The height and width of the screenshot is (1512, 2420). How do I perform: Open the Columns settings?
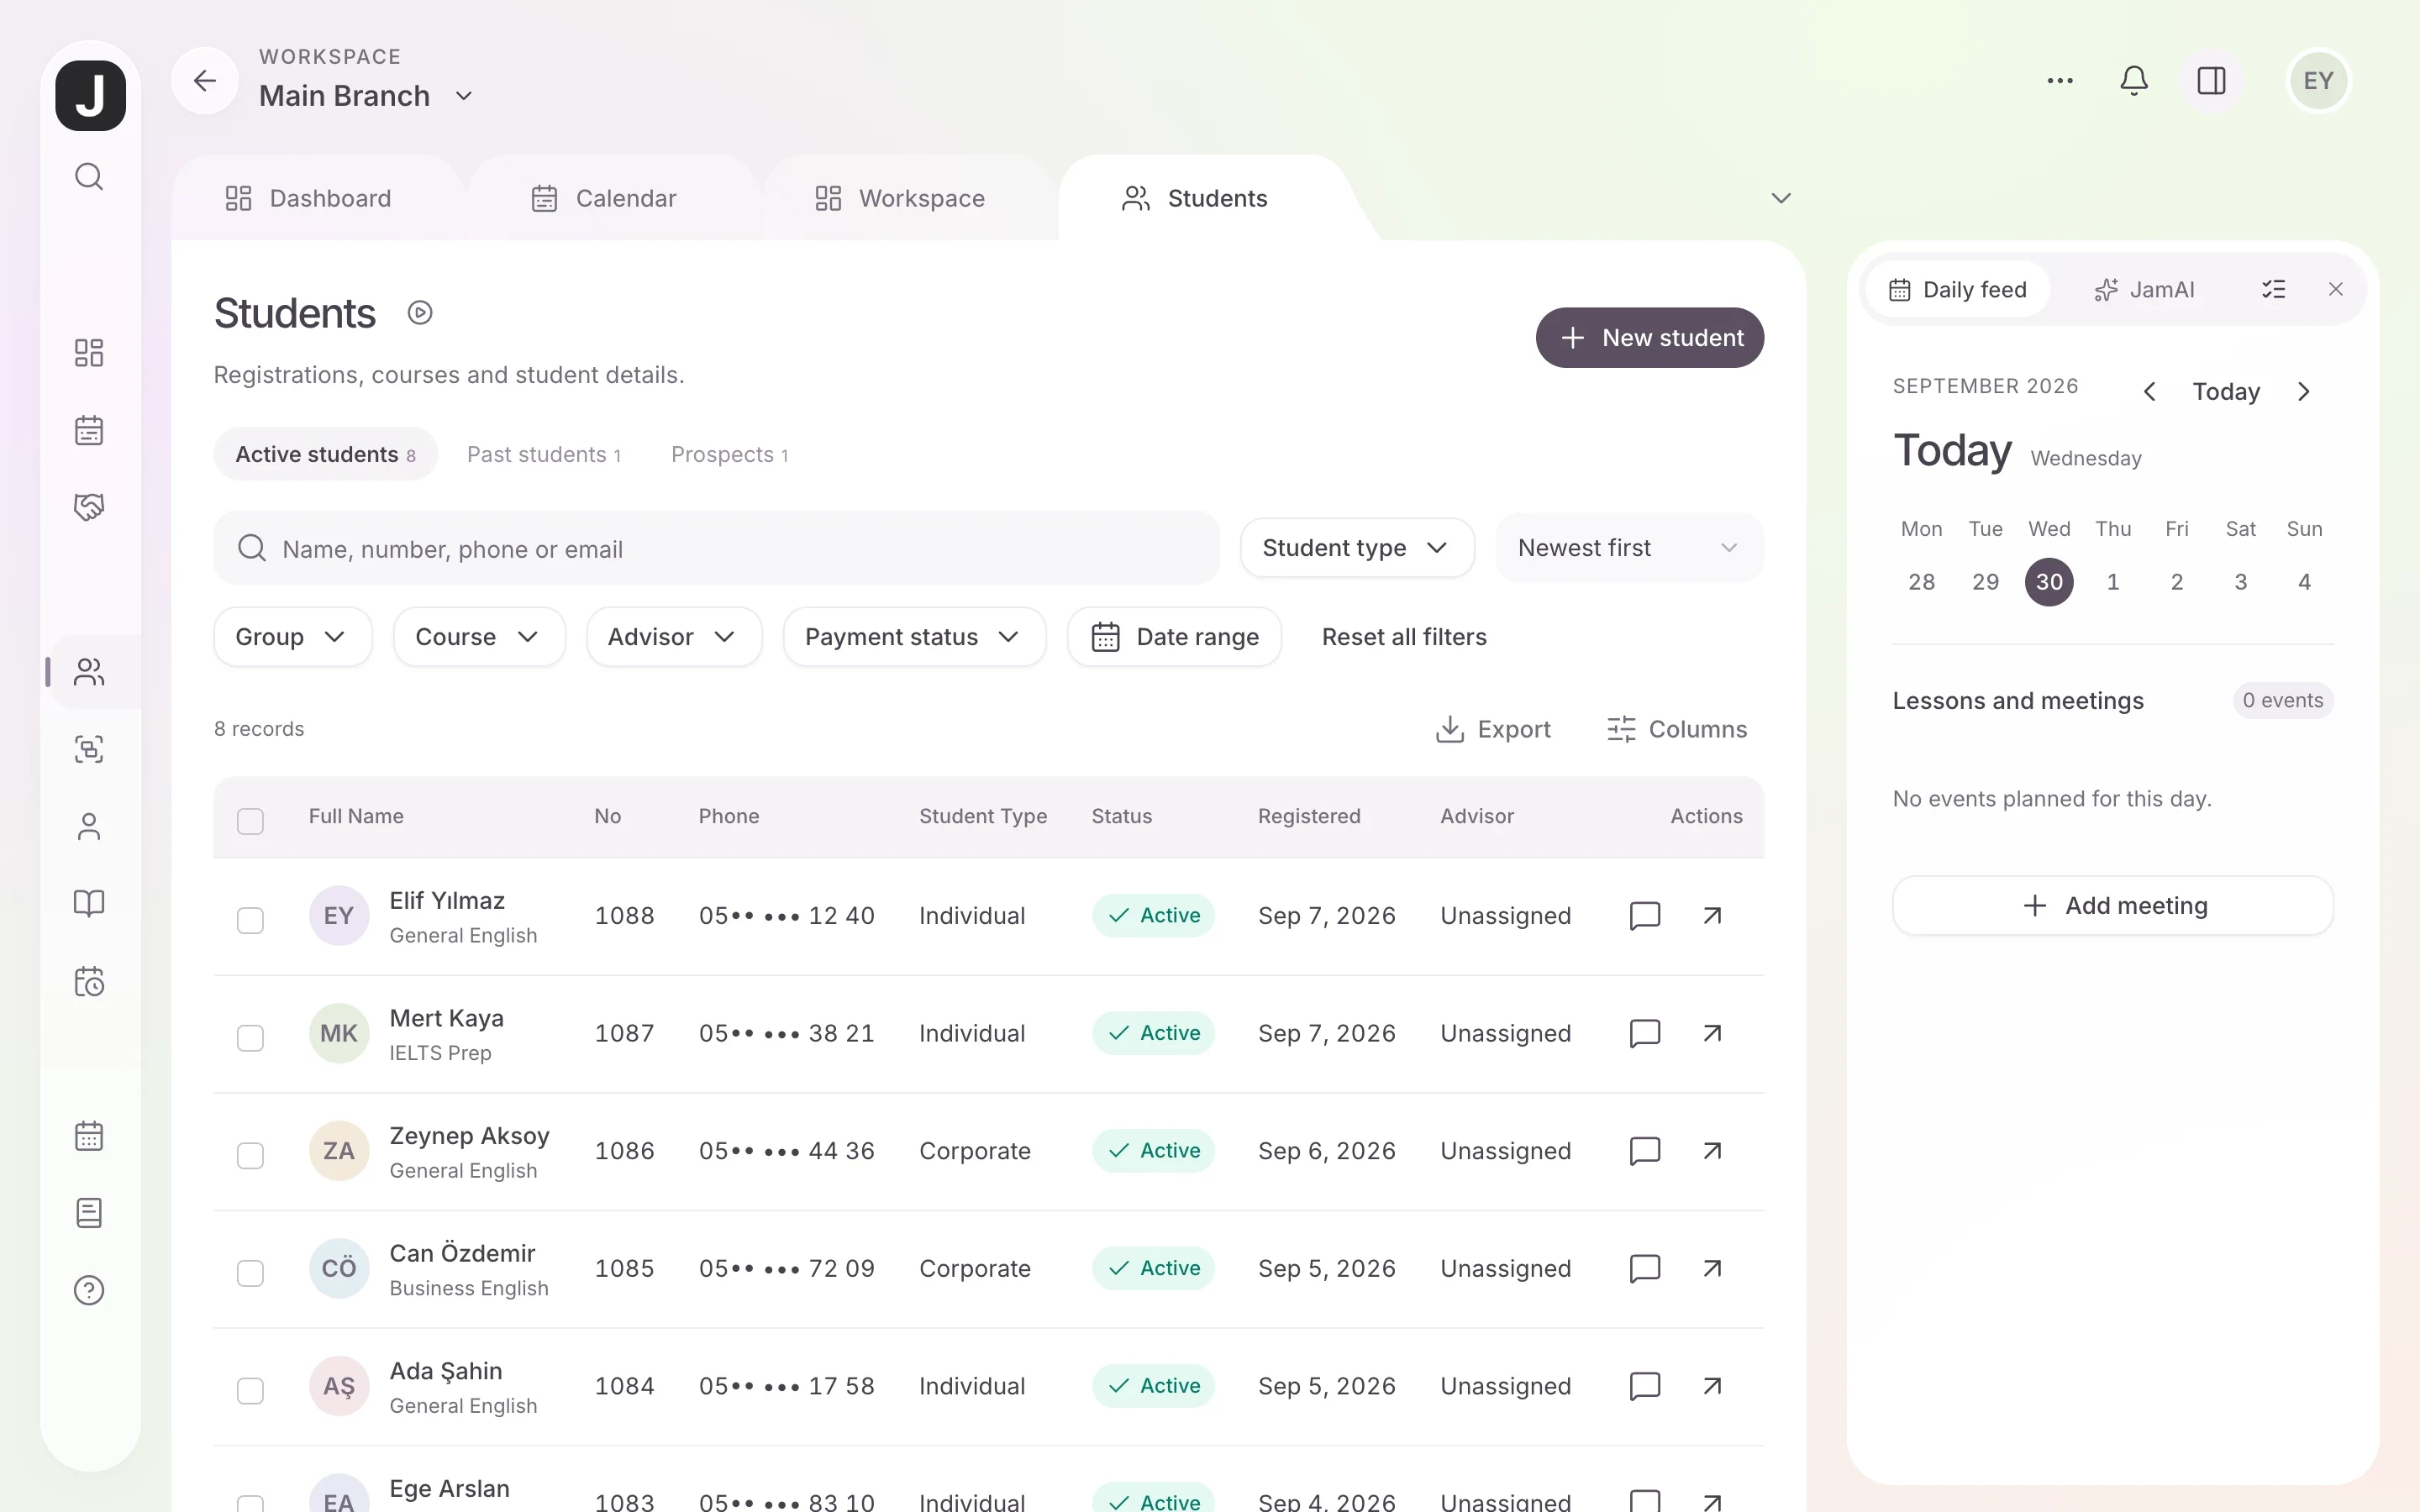(1677, 729)
